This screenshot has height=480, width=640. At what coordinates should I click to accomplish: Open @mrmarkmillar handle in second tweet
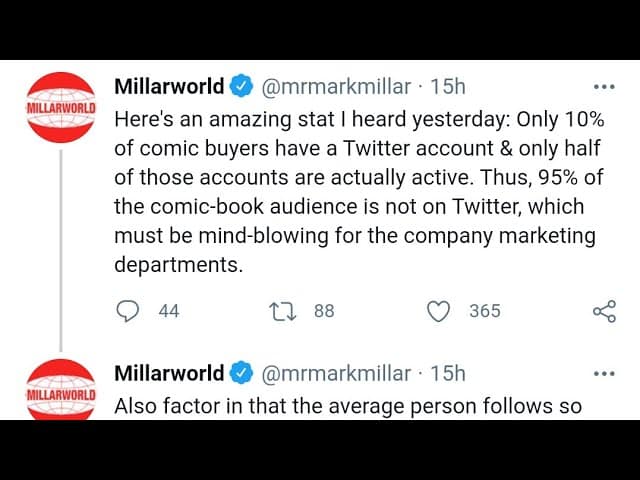point(335,374)
